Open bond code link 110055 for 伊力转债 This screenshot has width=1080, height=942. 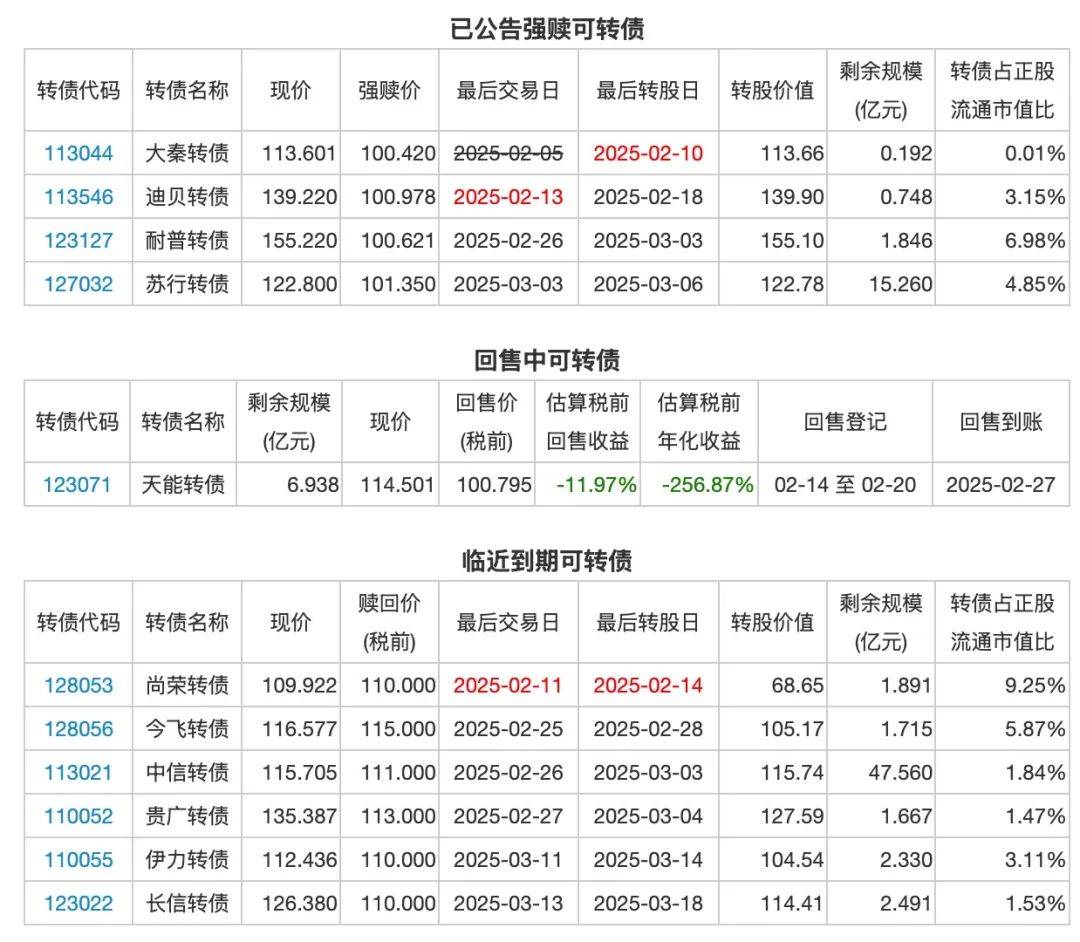click(77, 859)
